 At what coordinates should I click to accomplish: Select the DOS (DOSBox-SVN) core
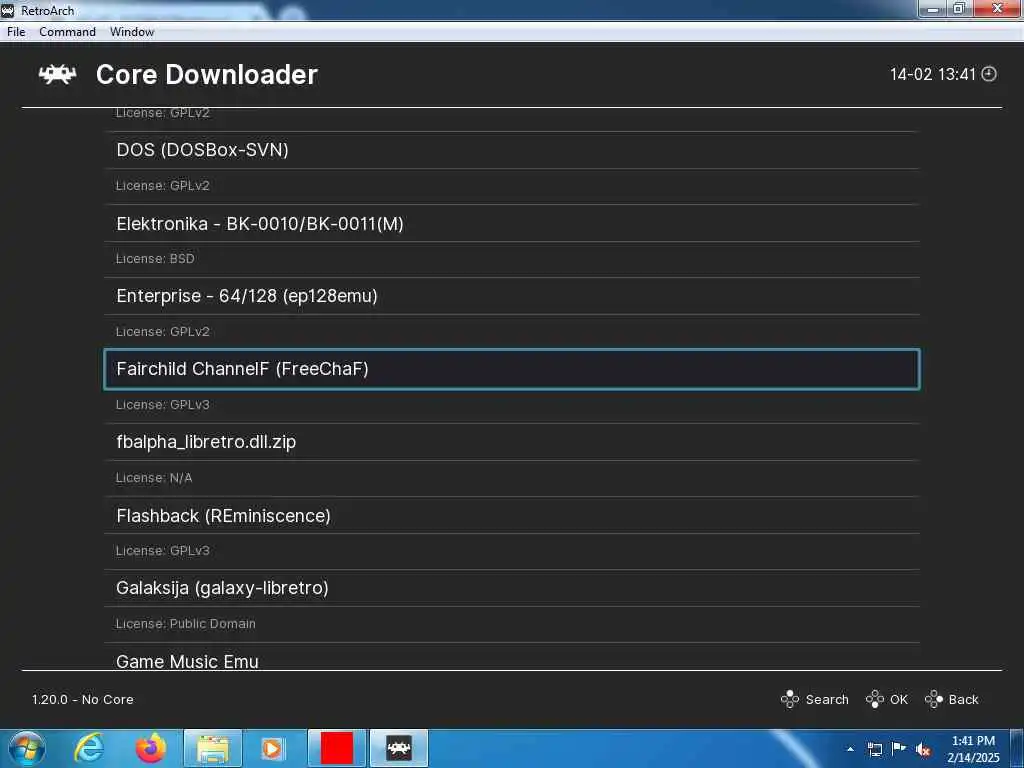(x=511, y=150)
